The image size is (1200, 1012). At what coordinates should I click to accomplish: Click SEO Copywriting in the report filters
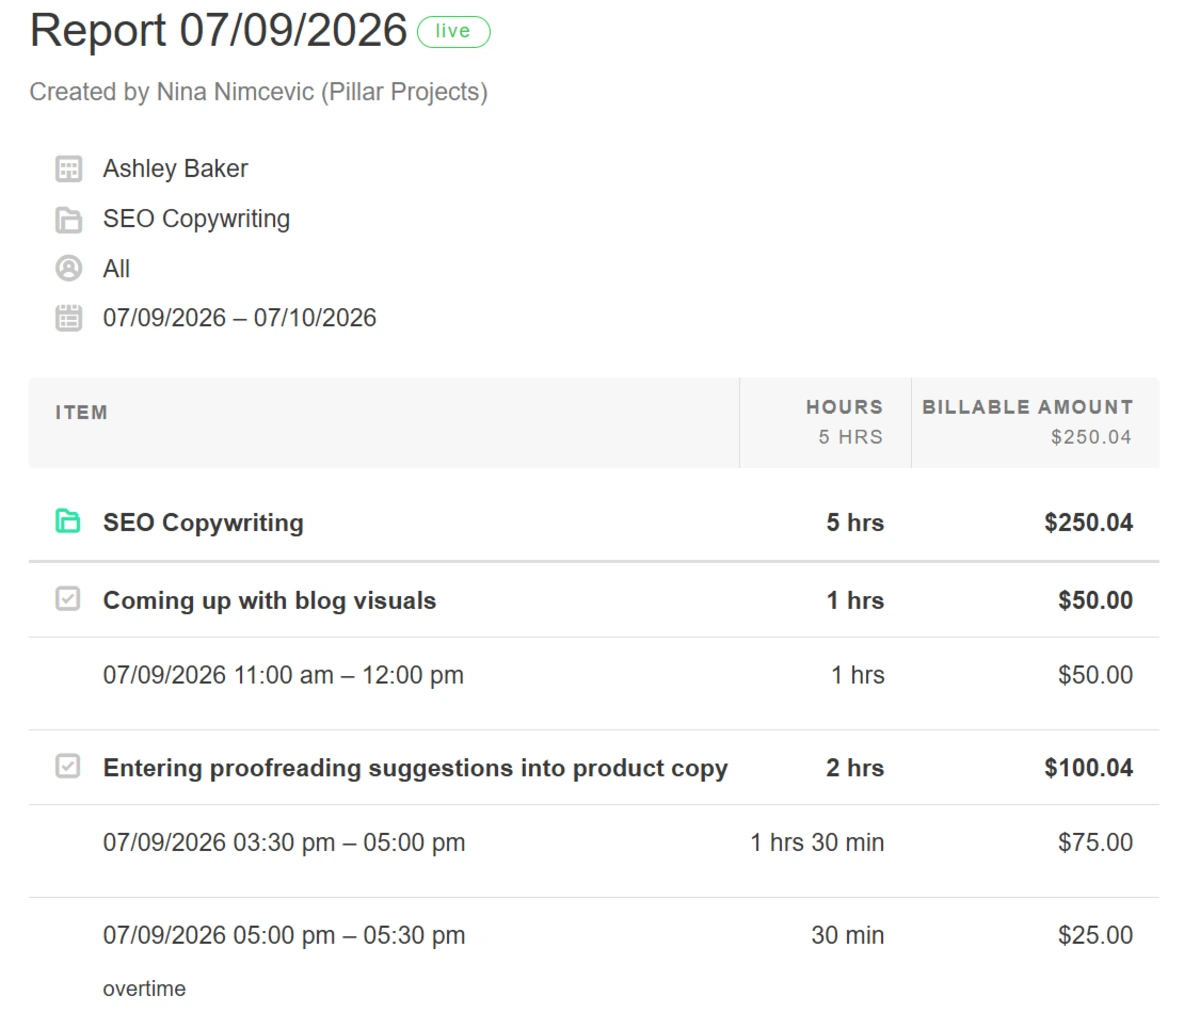pos(196,218)
